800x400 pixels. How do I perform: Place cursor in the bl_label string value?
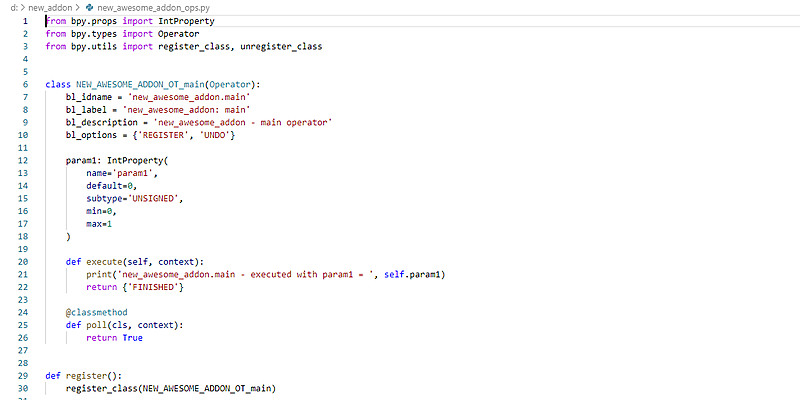point(185,109)
